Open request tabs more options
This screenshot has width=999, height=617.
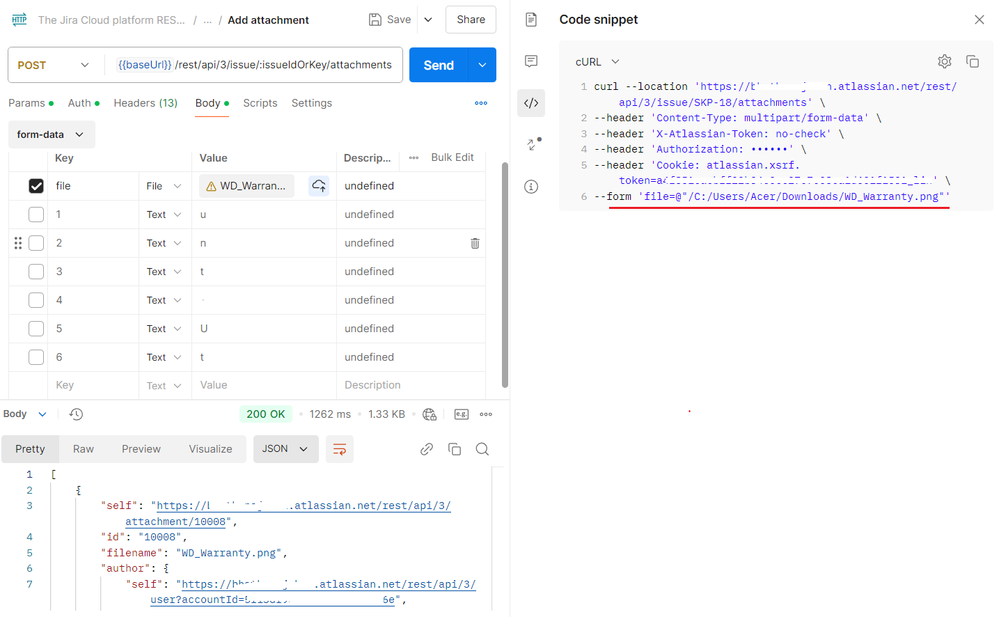click(x=481, y=103)
